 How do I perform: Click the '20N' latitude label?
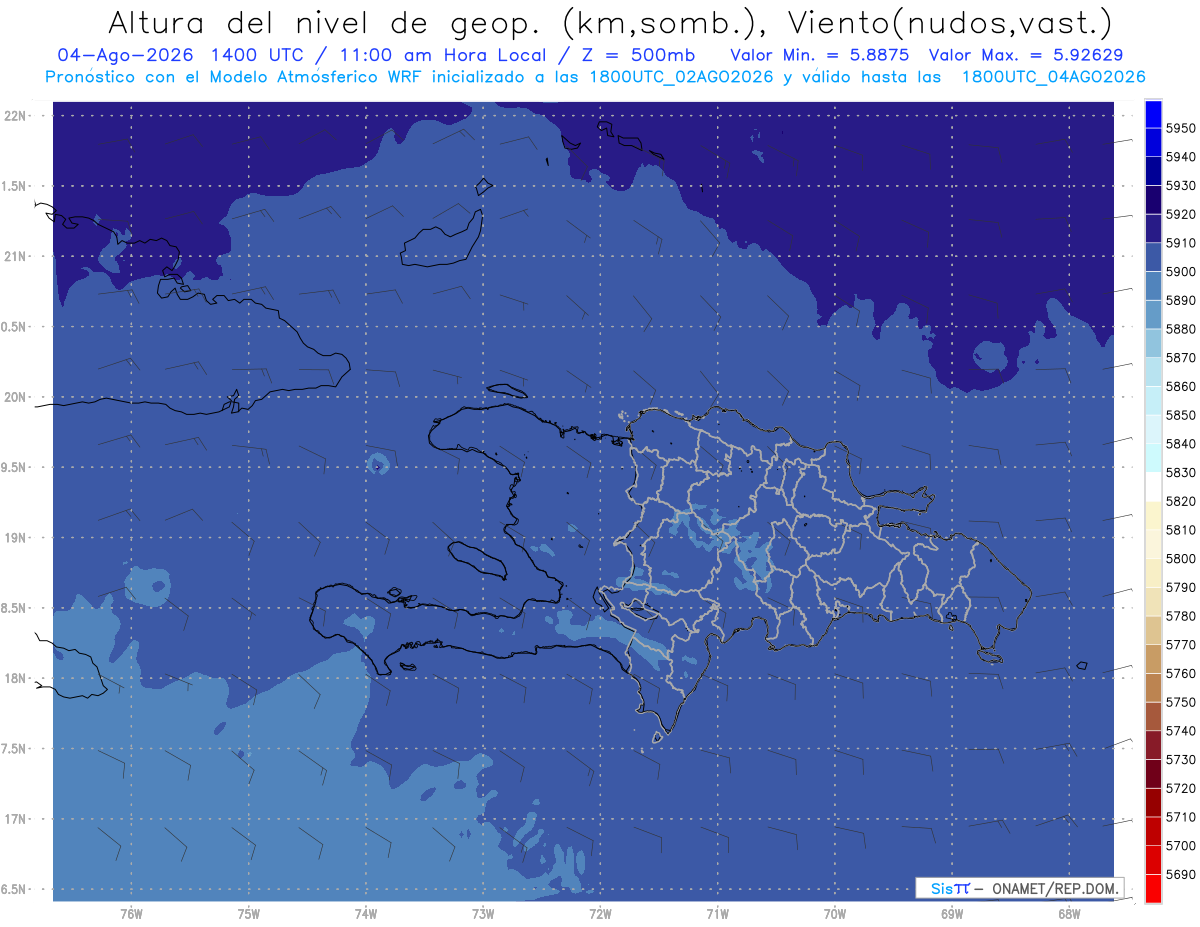click(15, 397)
